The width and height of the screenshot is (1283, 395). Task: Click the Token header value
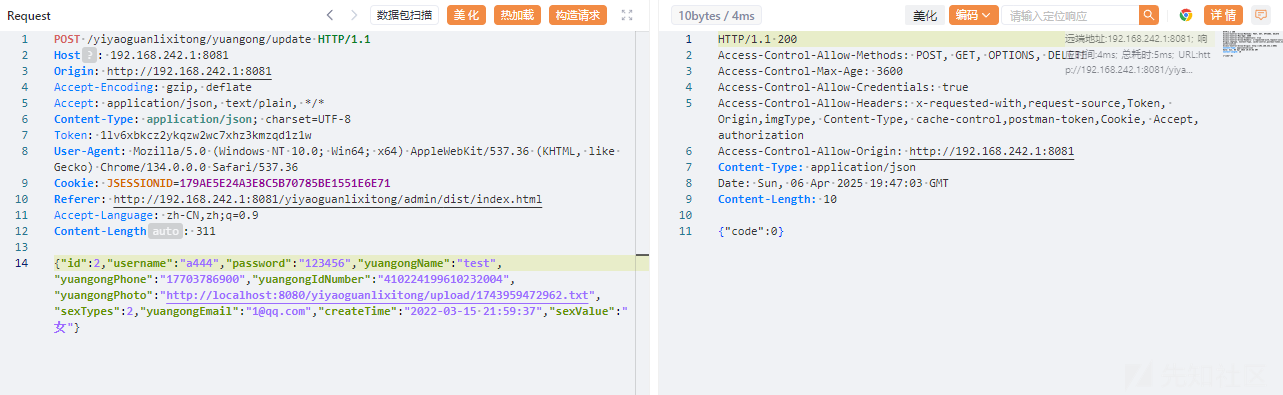[207, 136]
